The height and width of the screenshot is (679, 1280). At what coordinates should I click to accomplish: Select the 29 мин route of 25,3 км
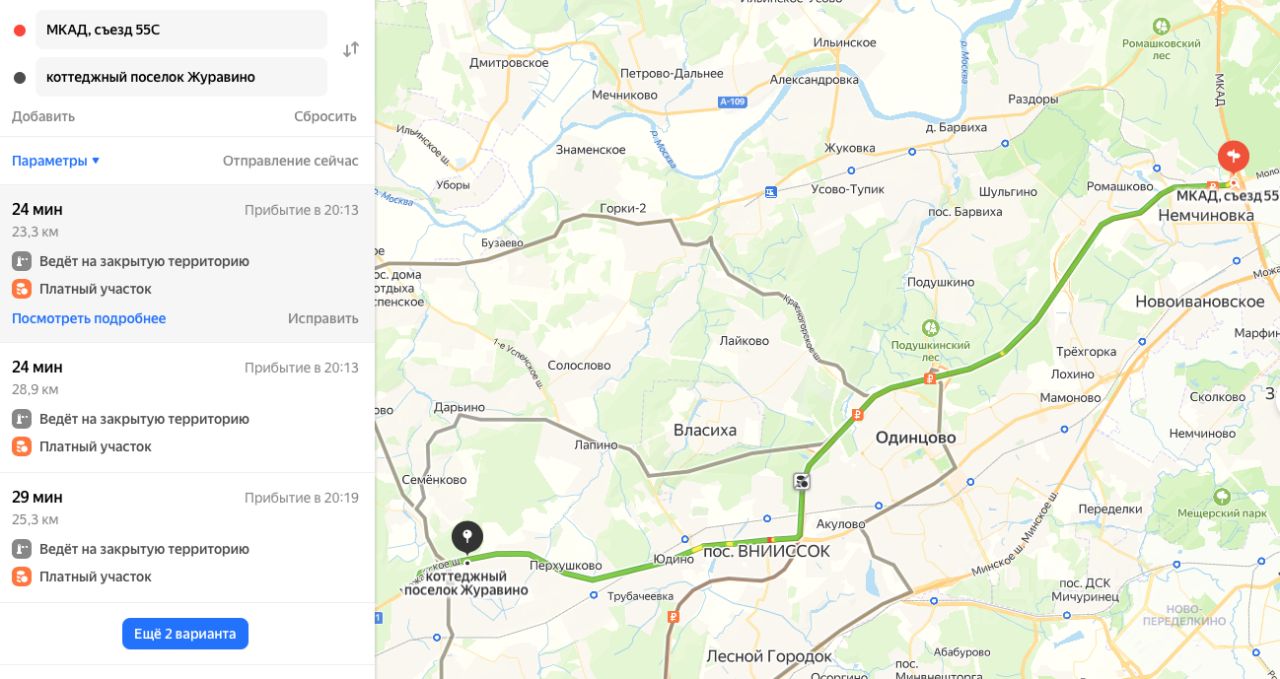point(187,537)
